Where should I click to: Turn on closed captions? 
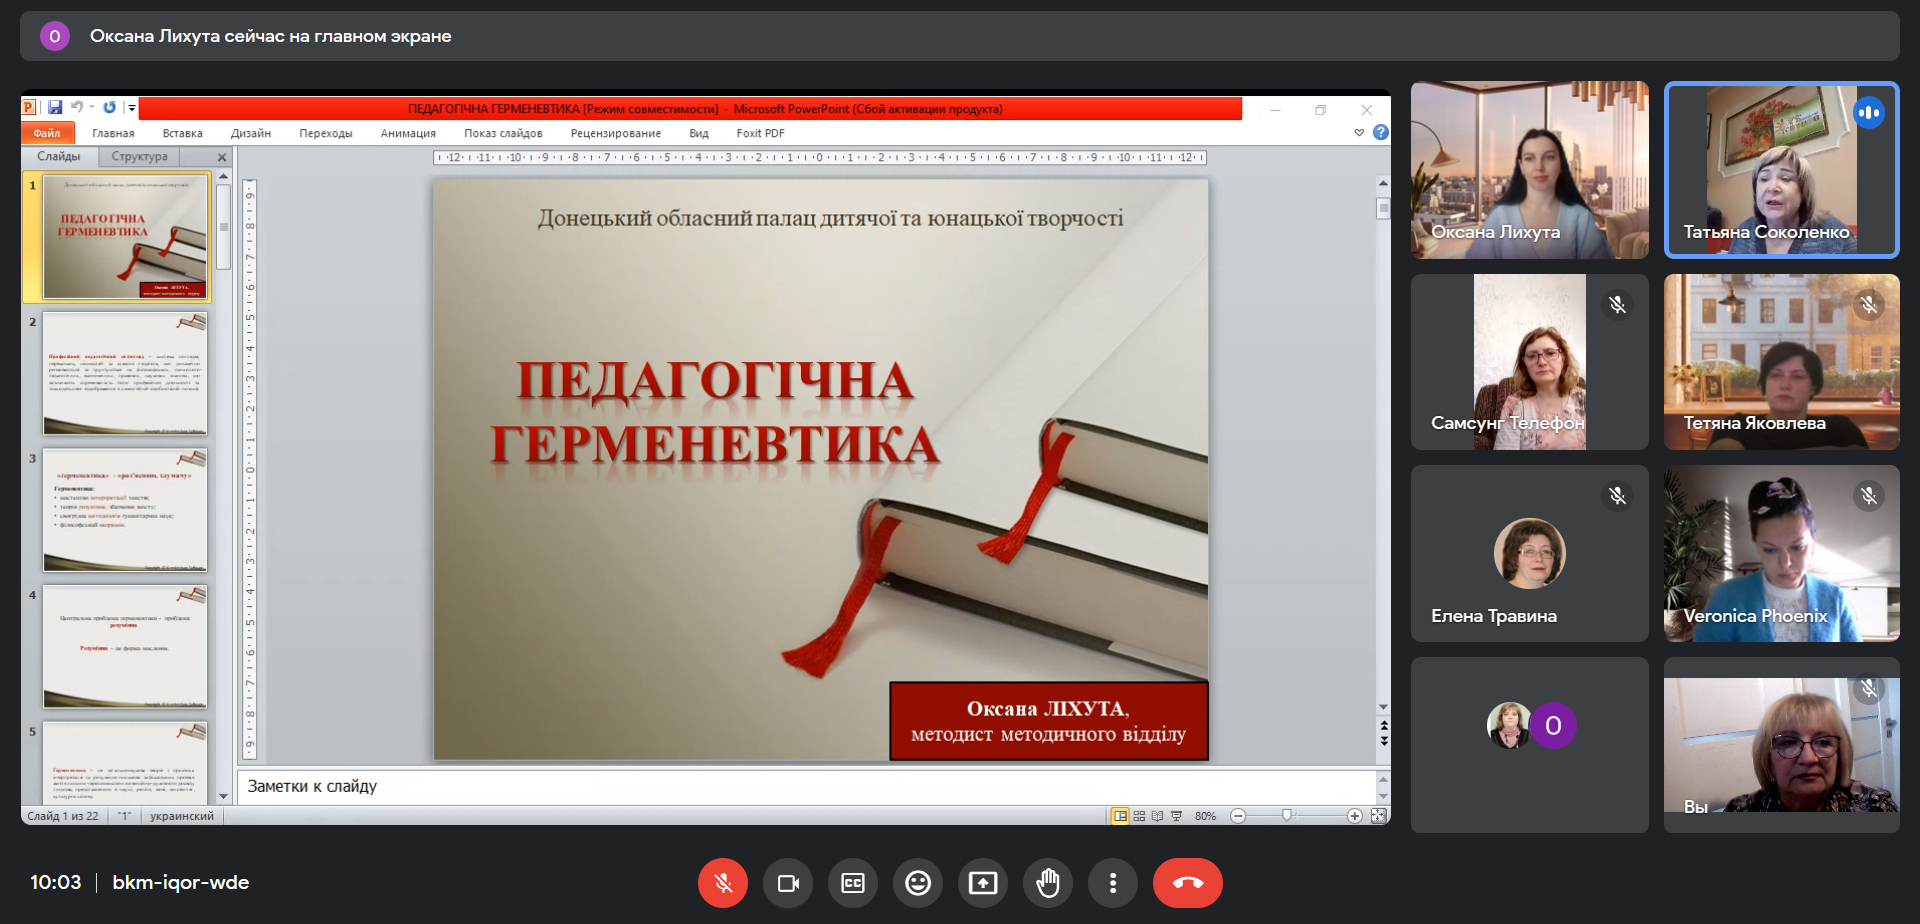pyautogui.click(x=853, y=883)
